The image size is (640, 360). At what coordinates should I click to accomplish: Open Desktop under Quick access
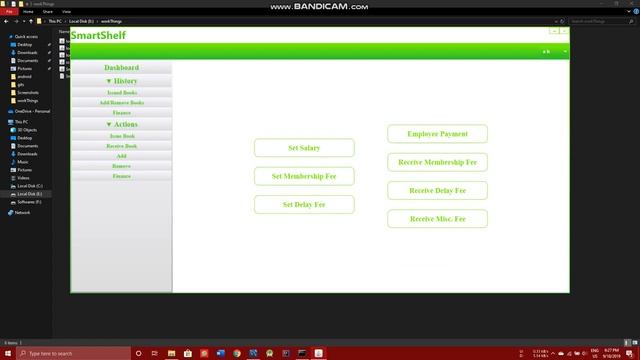(24, 44)
